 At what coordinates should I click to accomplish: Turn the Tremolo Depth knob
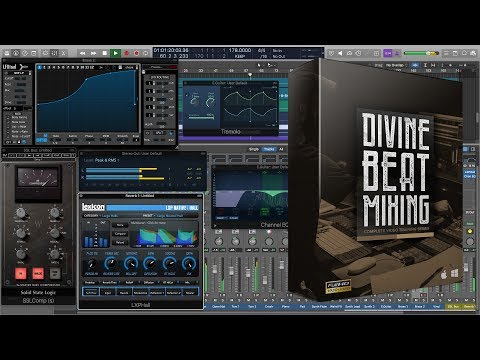click(x=211, y=101)
